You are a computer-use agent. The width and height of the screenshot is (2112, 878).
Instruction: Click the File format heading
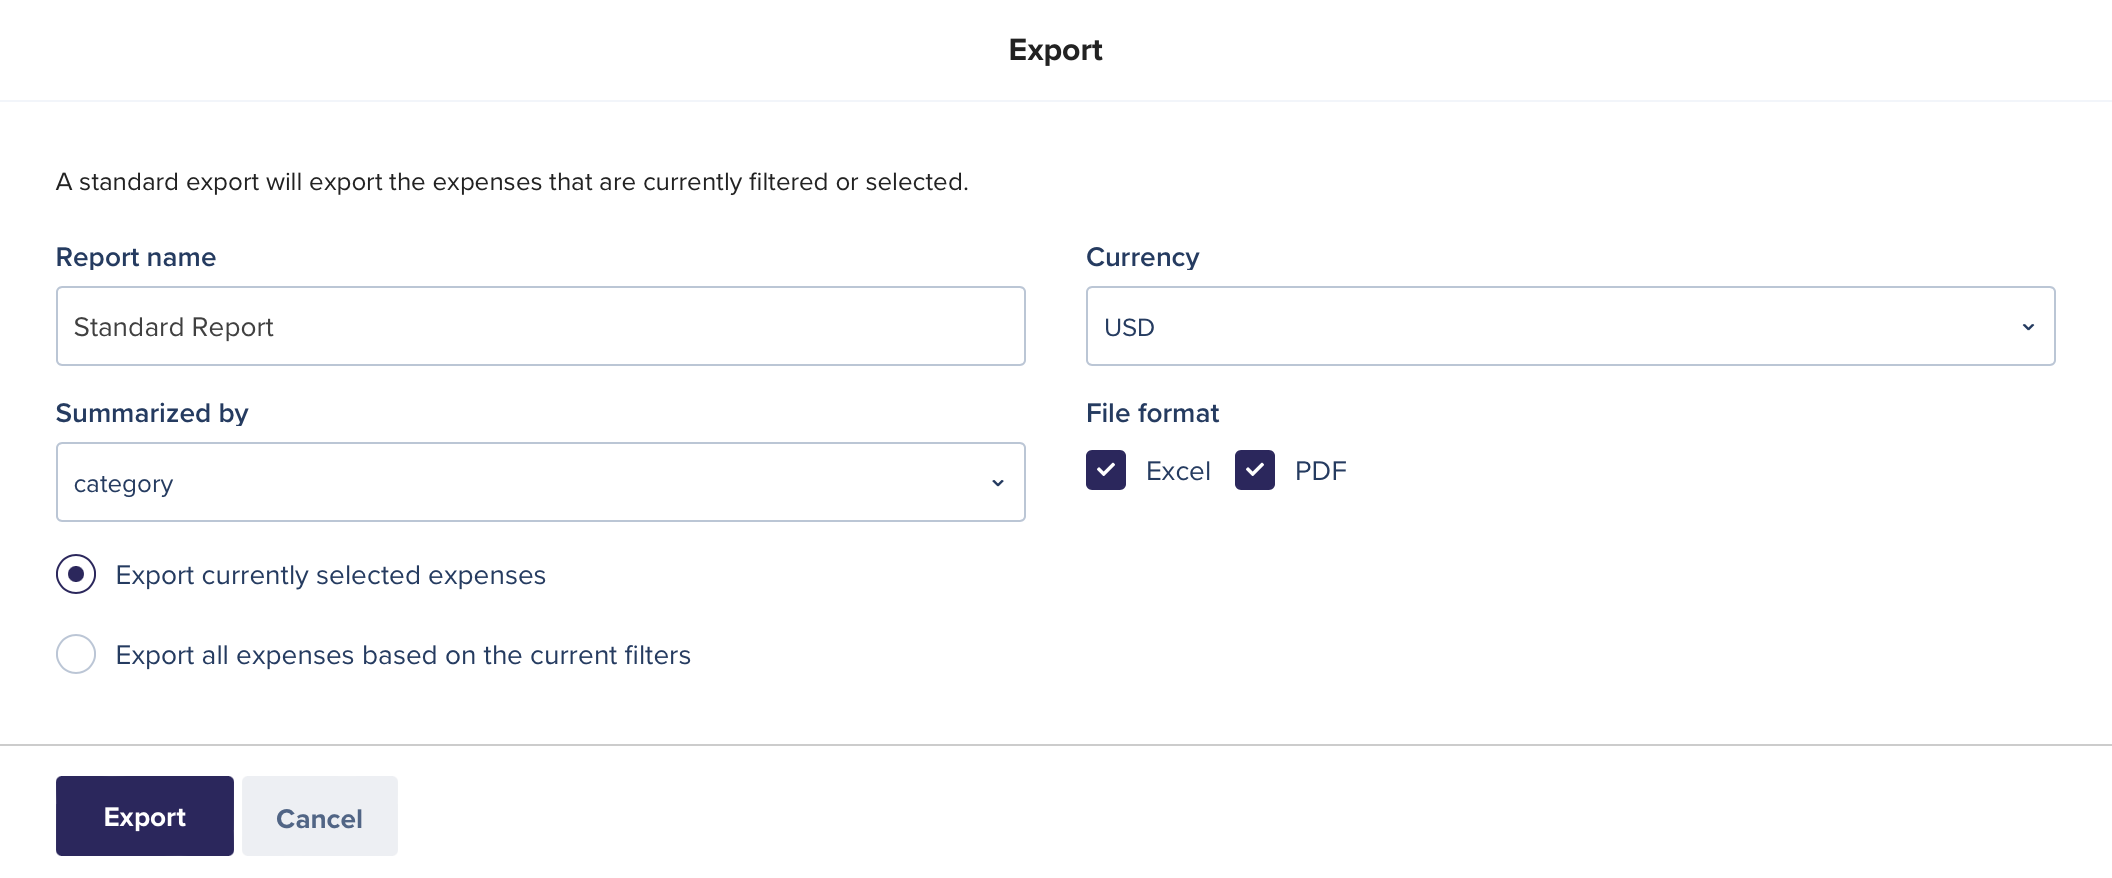pyautogui.click(x=1152, y=413)
